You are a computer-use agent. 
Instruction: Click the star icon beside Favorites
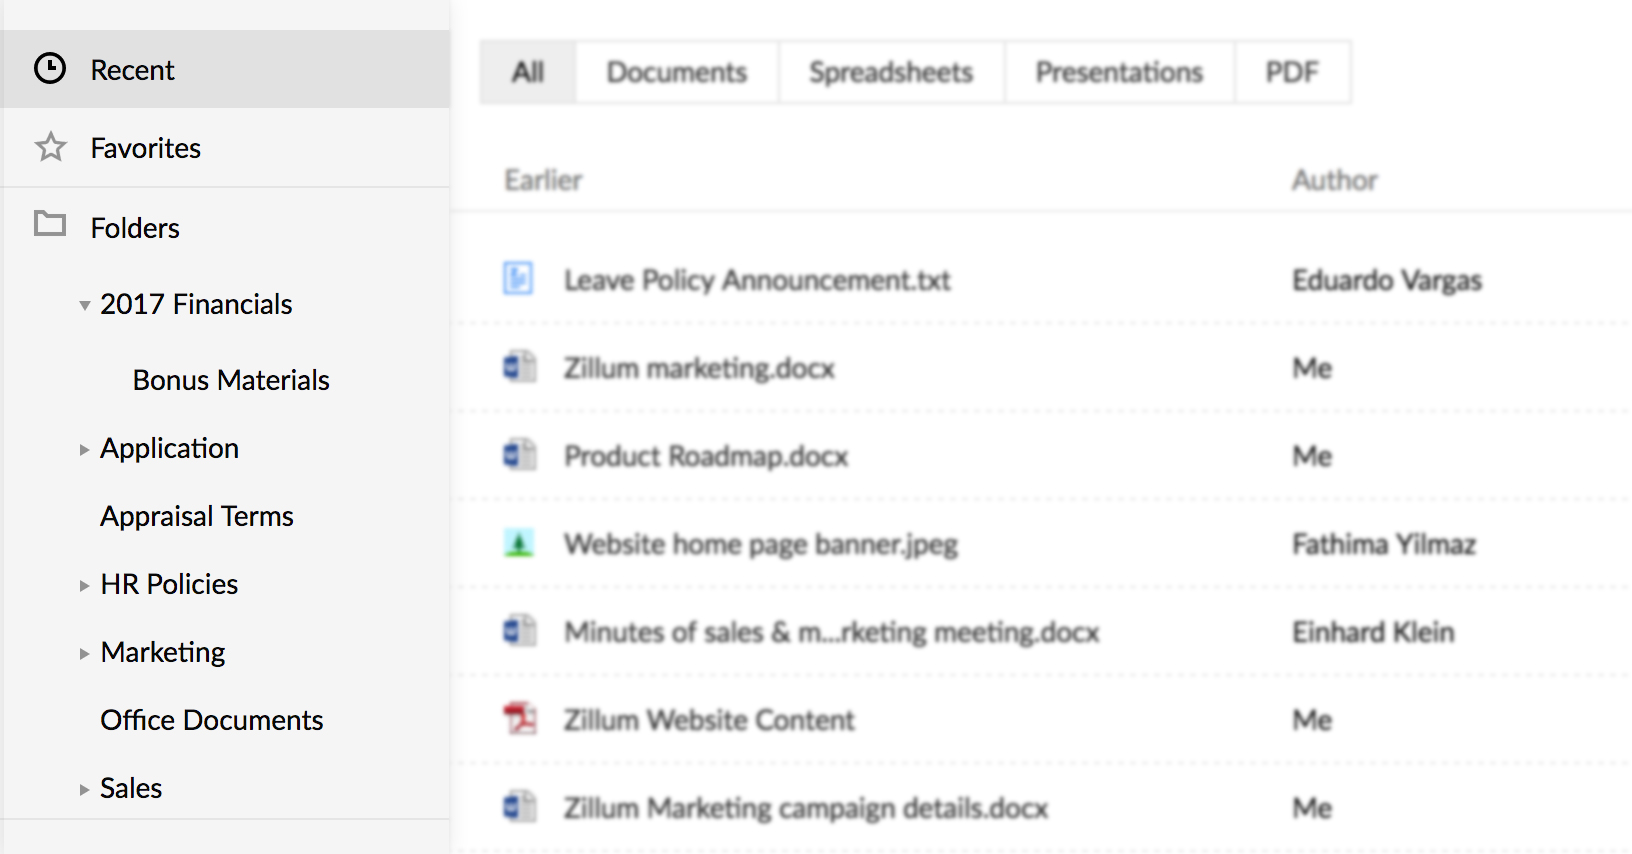tap(50, 148)
